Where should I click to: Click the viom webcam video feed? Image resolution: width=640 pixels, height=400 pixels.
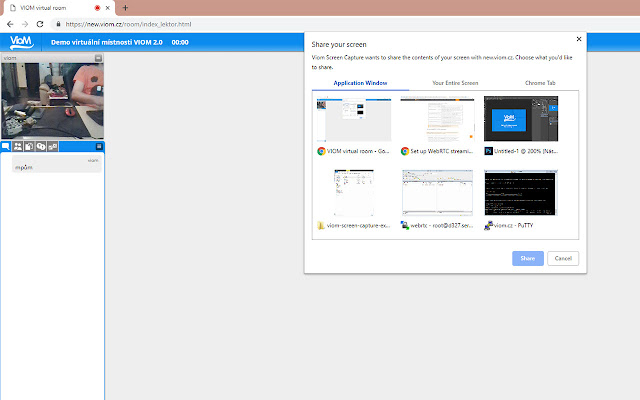[52, 100]
